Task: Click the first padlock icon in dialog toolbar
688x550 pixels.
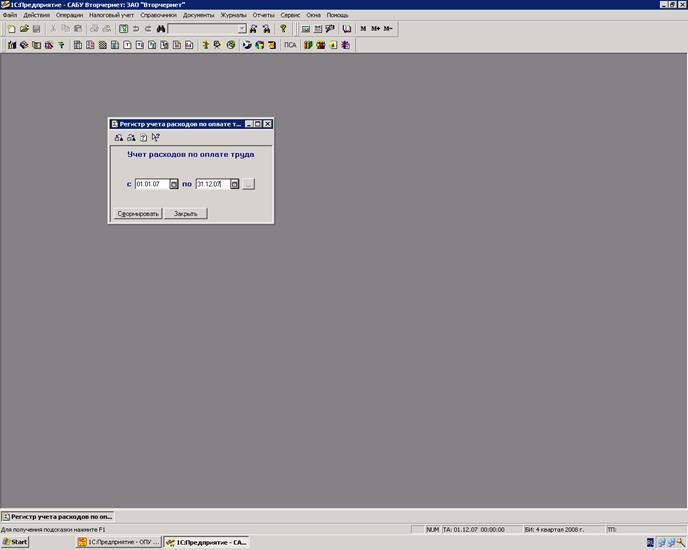Action: [x=118, y=137]
